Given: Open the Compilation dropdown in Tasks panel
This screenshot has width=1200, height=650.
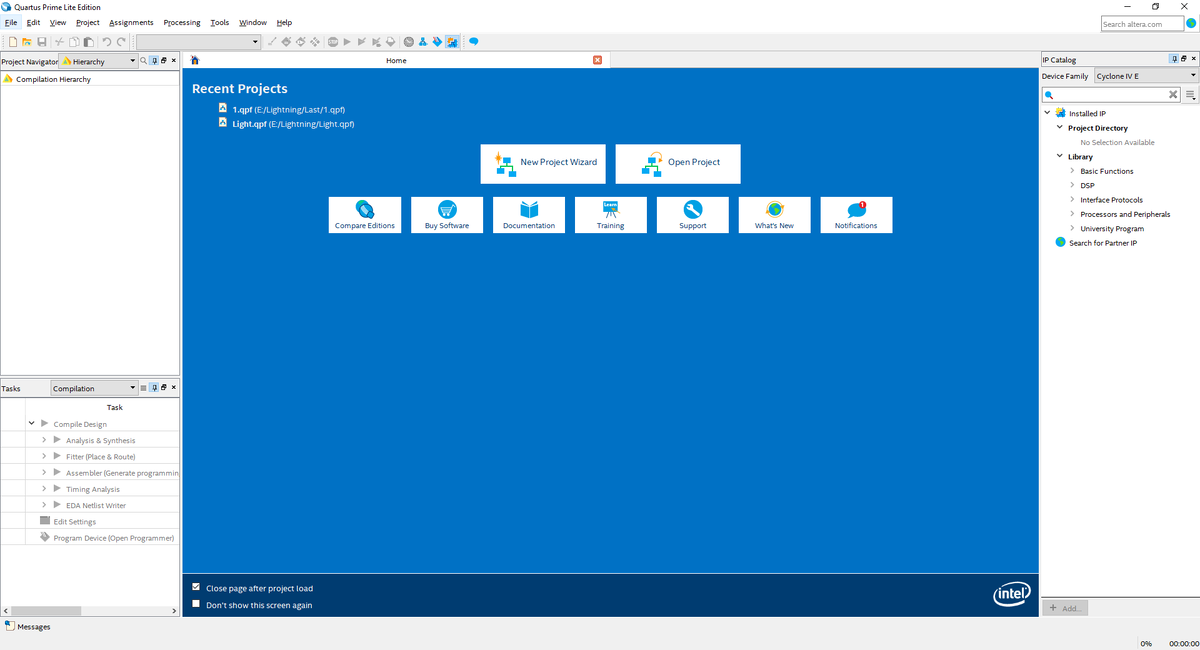Looking at the screenshot, I should click(x=94, y=388).
